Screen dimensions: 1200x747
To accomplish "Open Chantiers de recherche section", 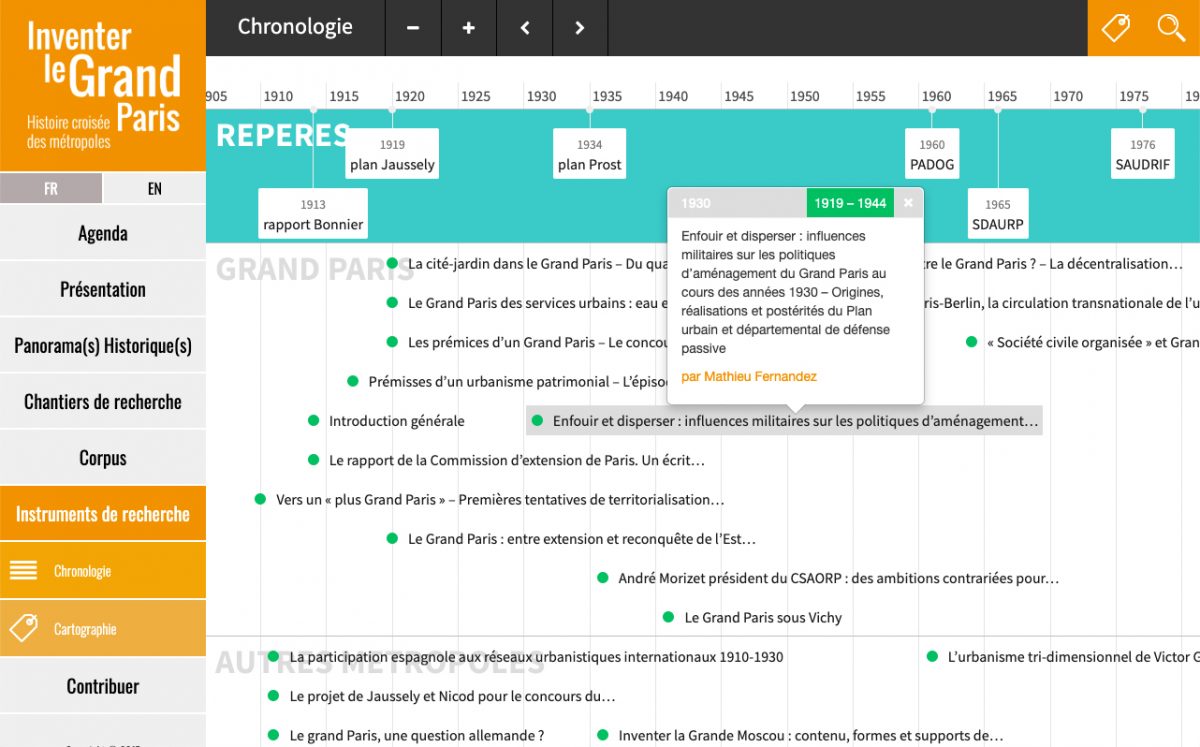I will pyautogui.click(x=103, y=402).
